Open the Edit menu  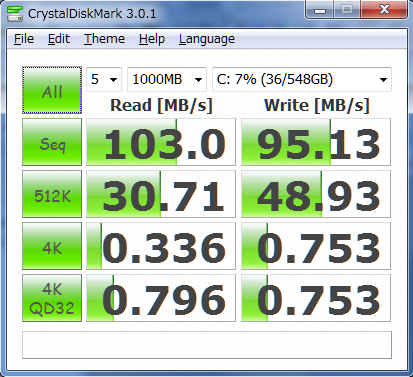(x=59, y=39)
